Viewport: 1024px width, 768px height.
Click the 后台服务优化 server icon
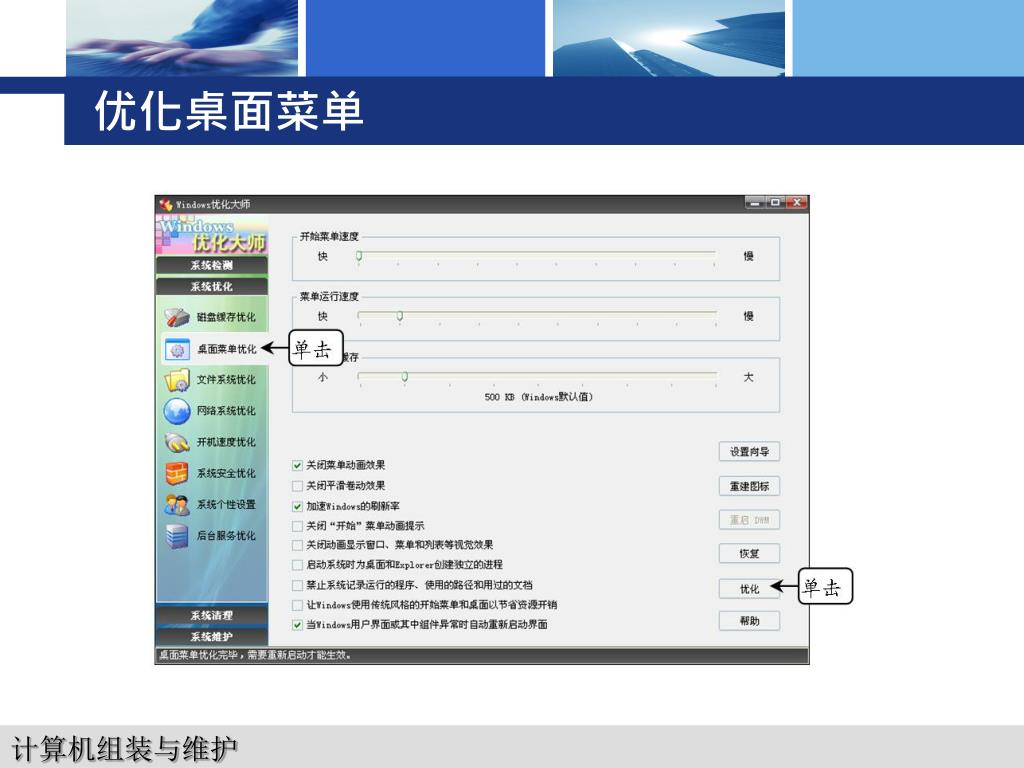pos(177,536)
